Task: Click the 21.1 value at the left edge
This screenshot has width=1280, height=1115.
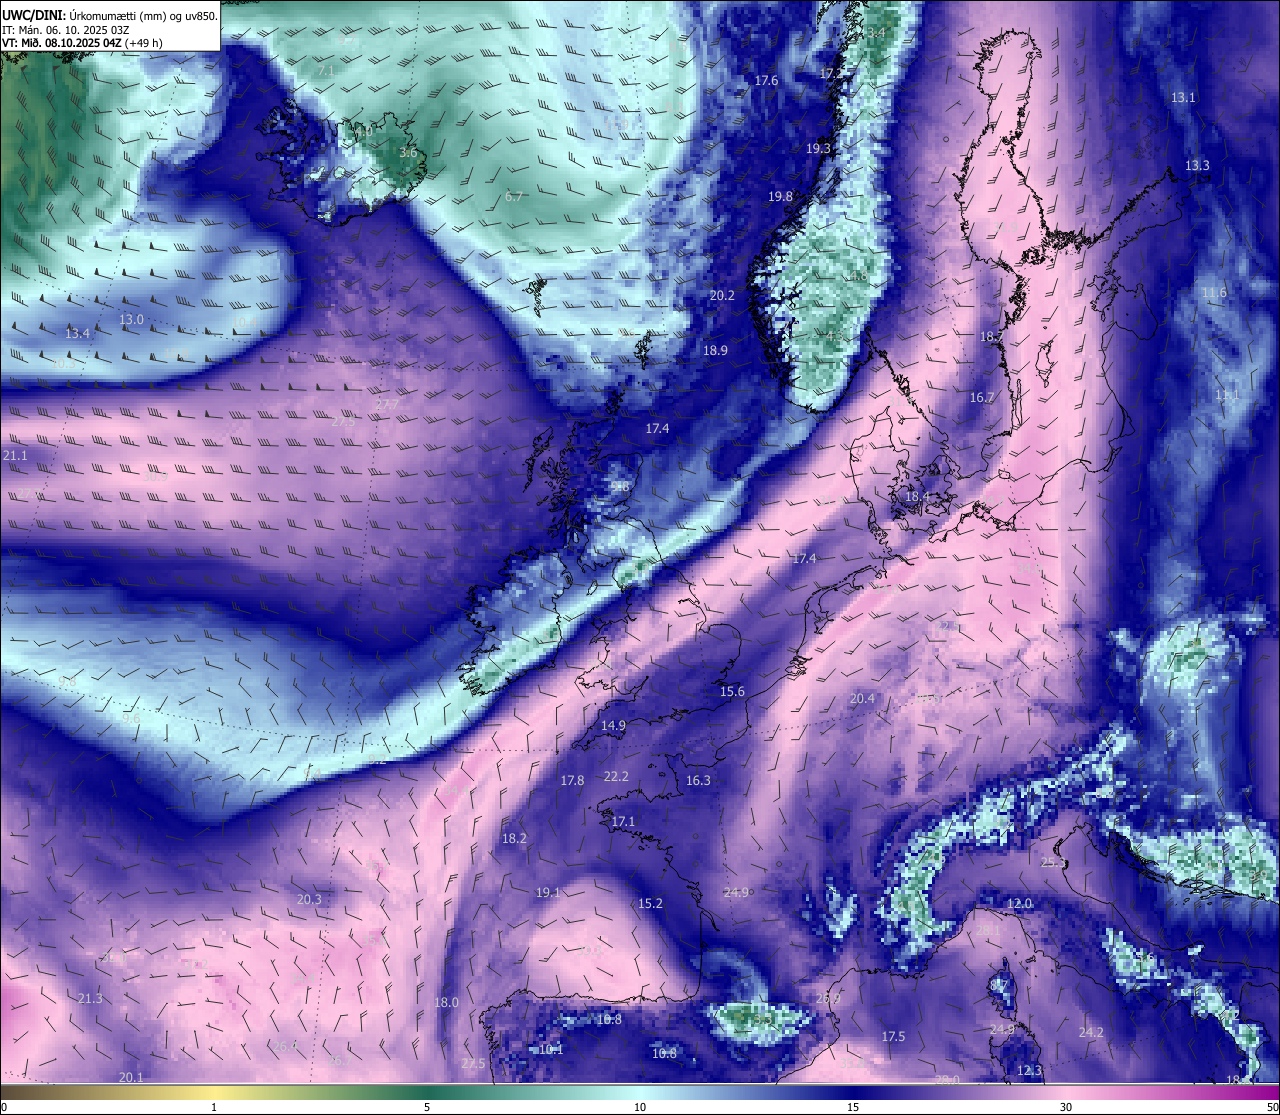Action: 15,455
